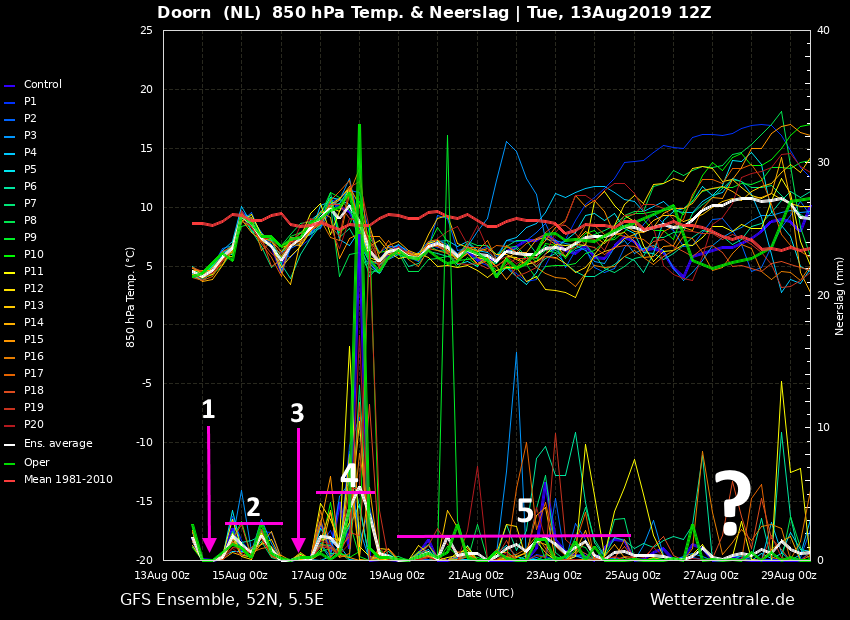
Task: Click the 'P10' legend label
Action: (x=34, y=254)
